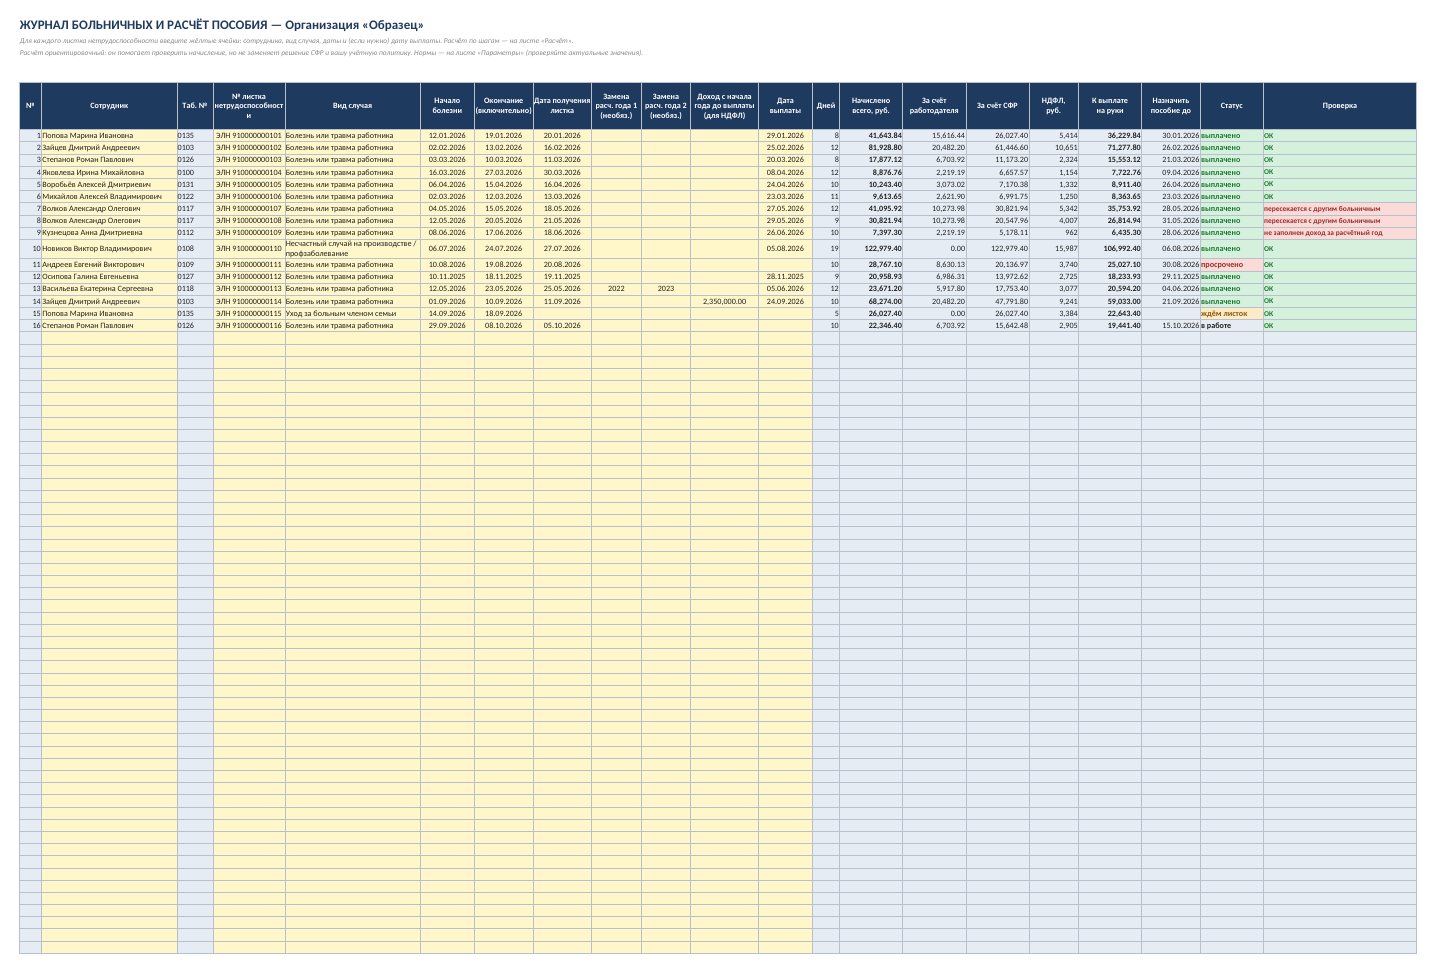This screenshot has height=972, width=1435.
Task: Click the «ждём листок» status cell
Action: pos(1231,313)
